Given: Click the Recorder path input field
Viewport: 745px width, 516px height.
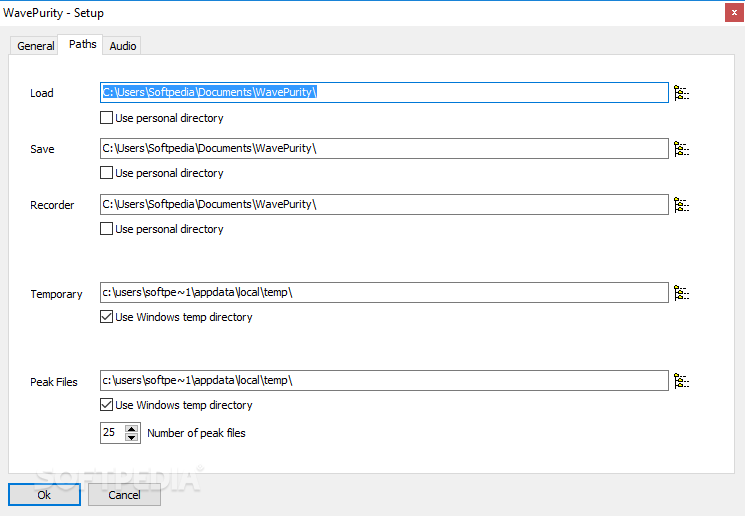Looking at the screenshot, I should coord(384,204).
